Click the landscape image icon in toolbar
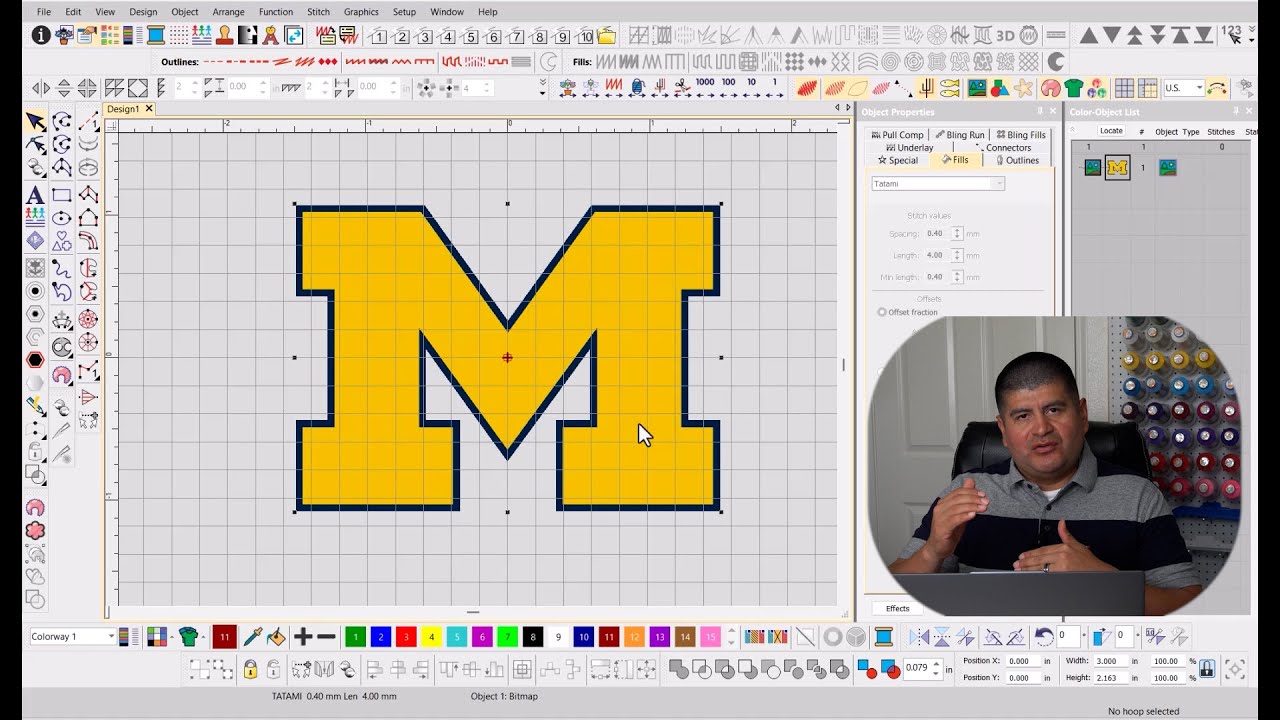Screen dimensions: 1280x720 [977, 88]
